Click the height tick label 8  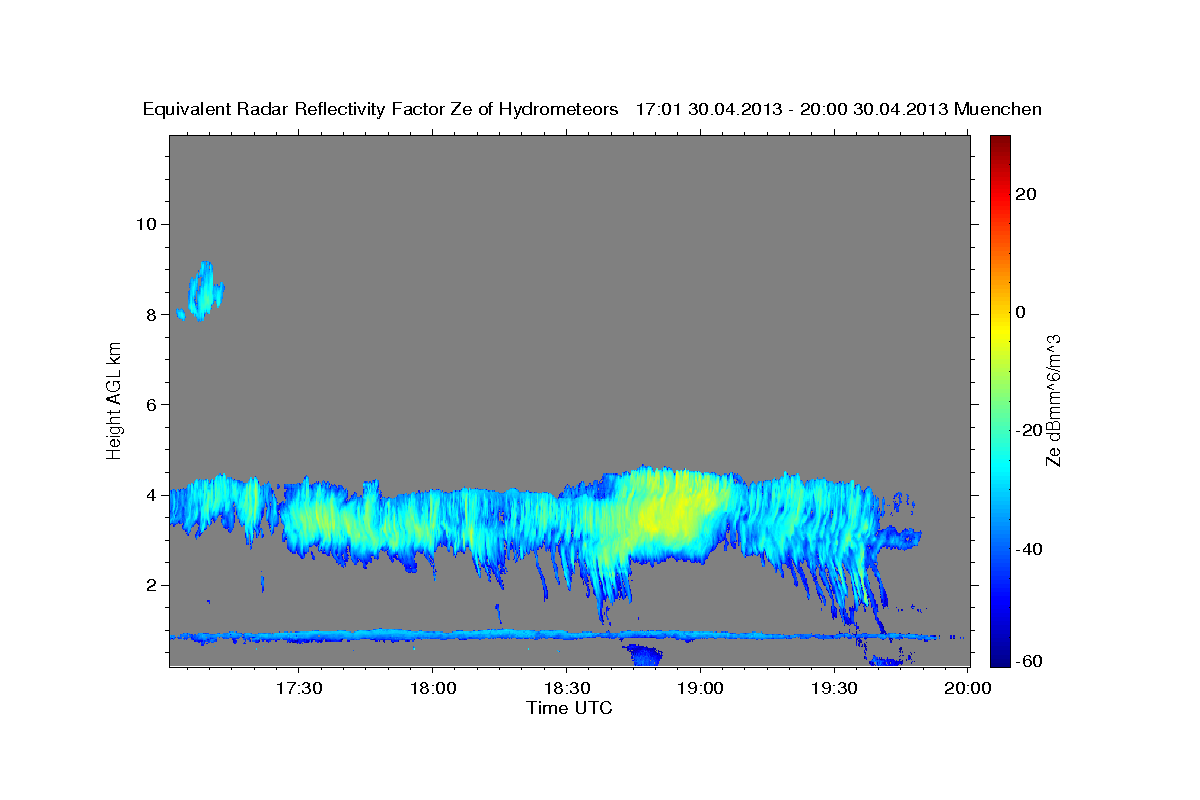point(150,314)
